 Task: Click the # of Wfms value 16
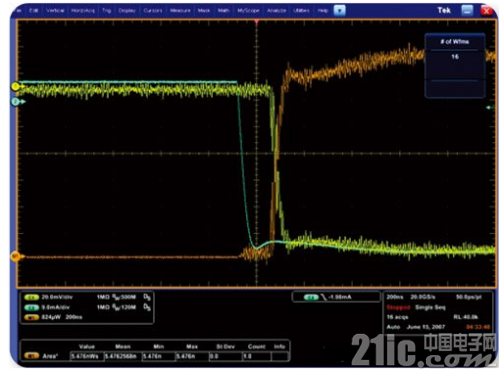click(455, 57)
